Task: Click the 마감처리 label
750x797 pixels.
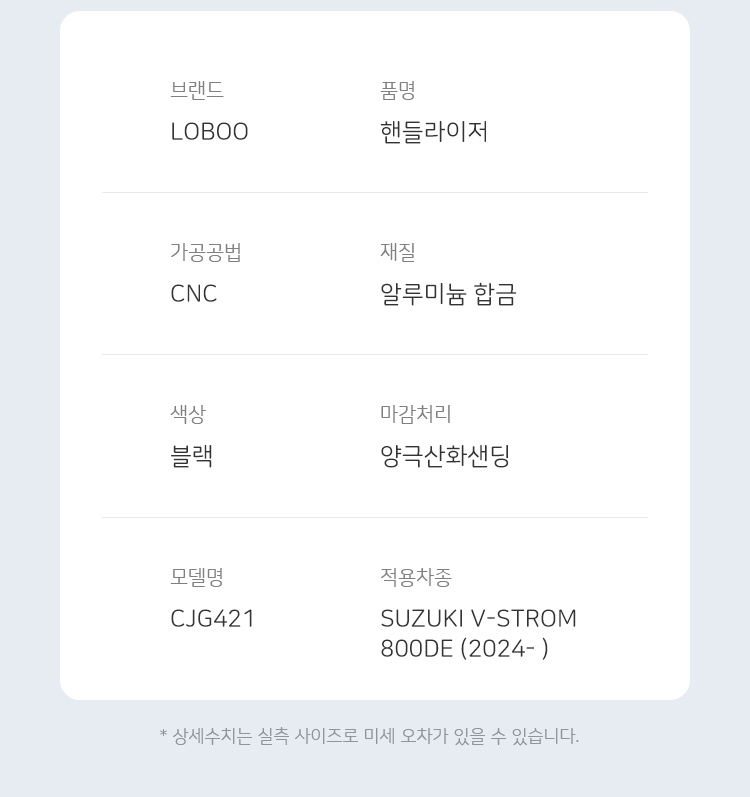Action: [x=416, y=414]
